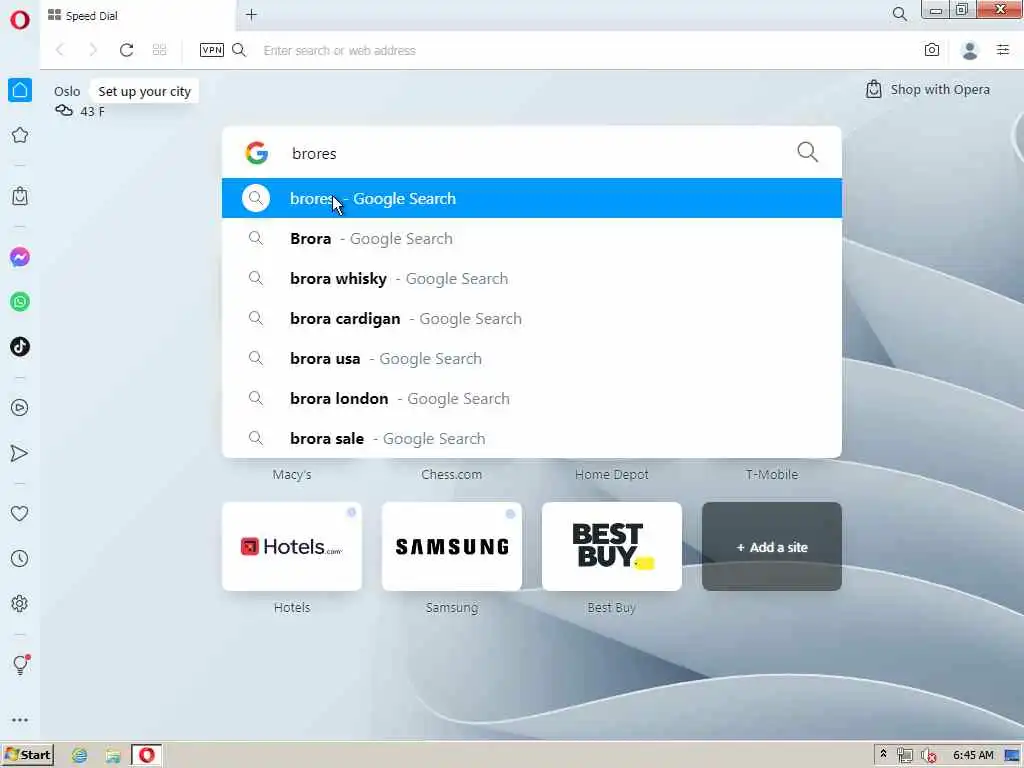Click the Oslo weather location
Screen dimensions: 1024x768
point(67,91)
